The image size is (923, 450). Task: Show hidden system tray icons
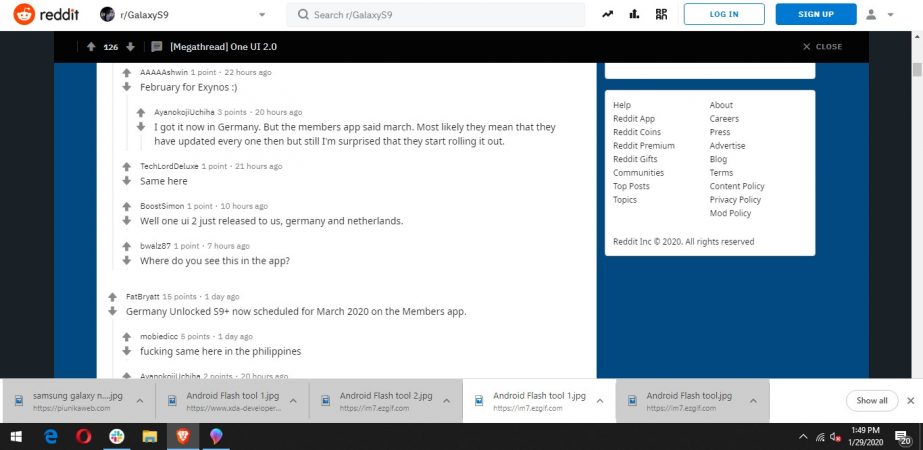(x=803, y=436)
